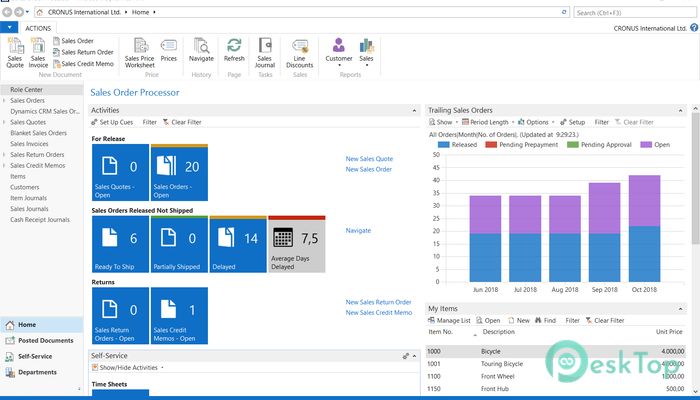The image size is (700, 400).
Task: Select Role Center in navigation pane
Action: [x=27, y=90]
